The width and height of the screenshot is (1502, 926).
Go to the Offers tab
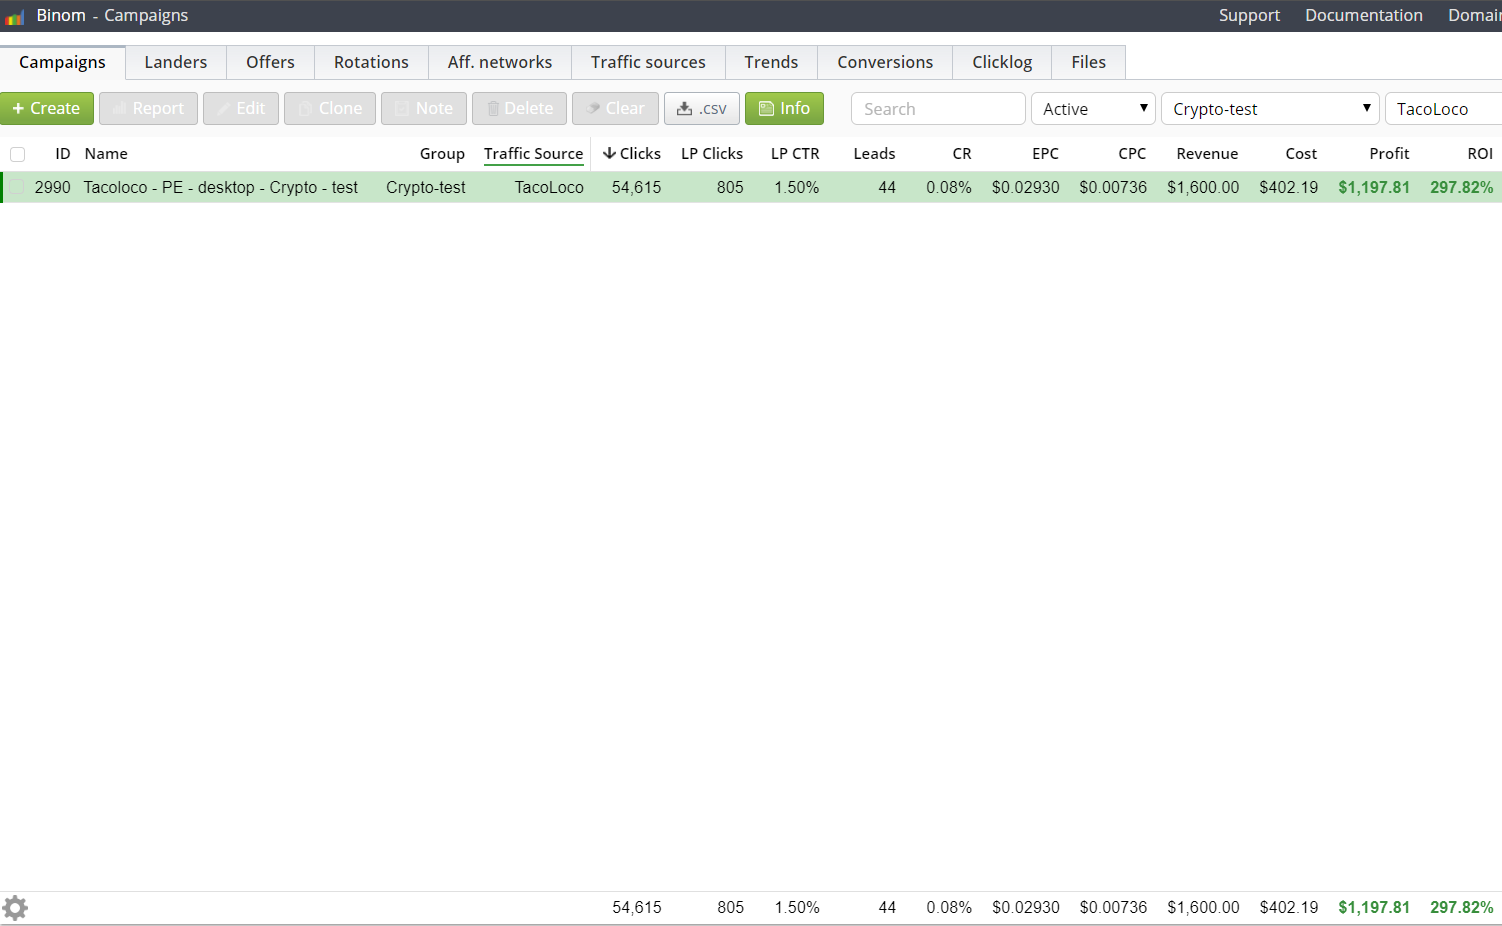pos(270,62)
